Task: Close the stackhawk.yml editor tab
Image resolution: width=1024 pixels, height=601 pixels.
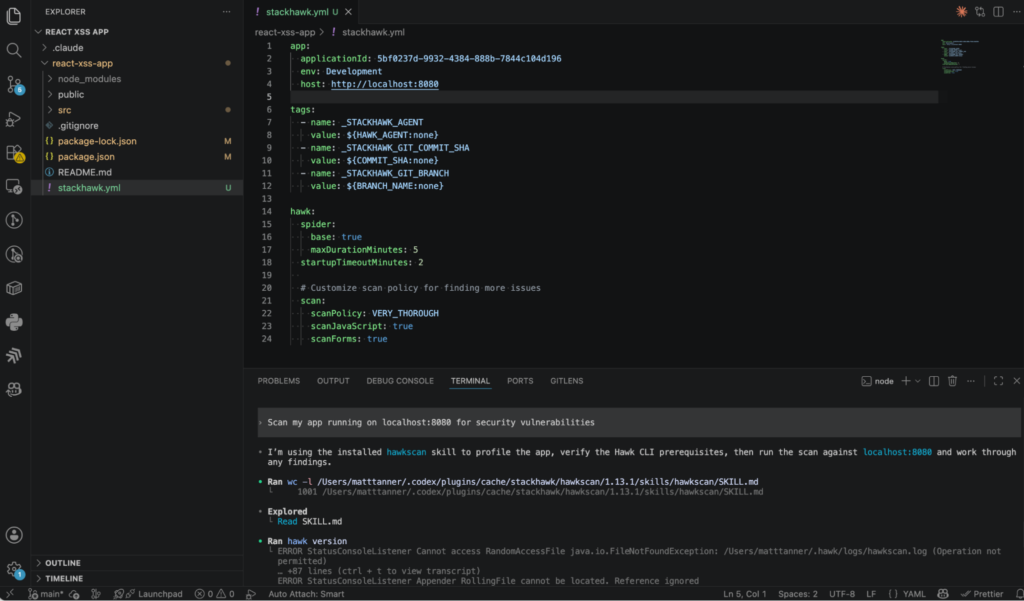Action: pyautogui.click(x=348, y=12)
